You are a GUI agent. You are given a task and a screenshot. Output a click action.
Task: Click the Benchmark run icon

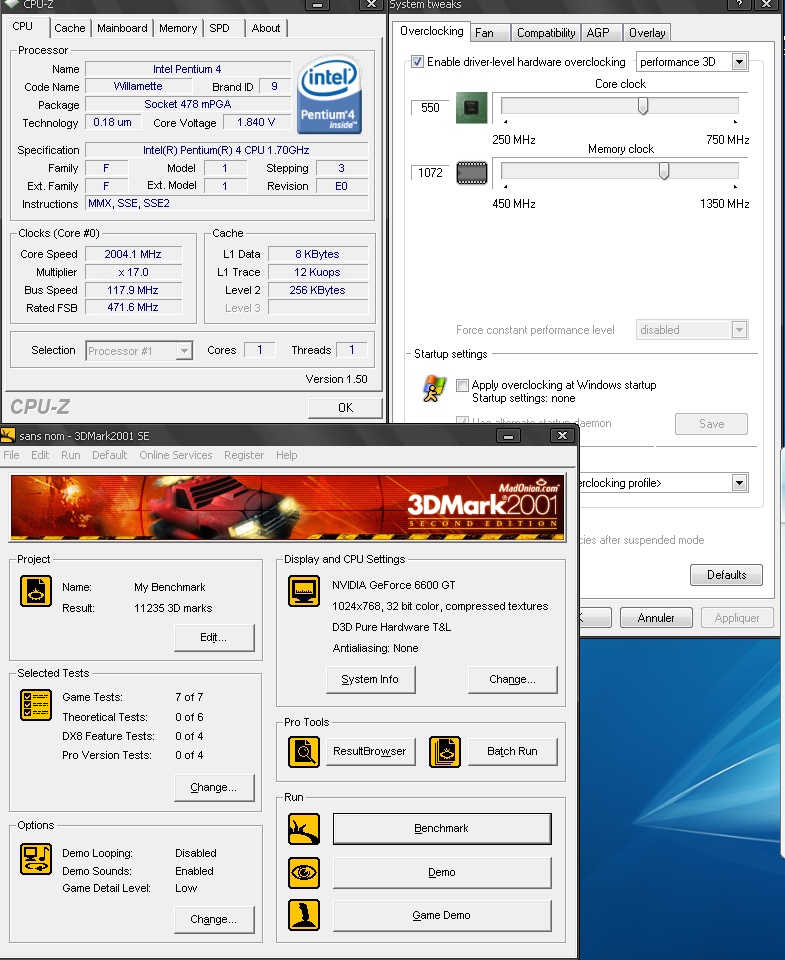(x=304, y=829)
